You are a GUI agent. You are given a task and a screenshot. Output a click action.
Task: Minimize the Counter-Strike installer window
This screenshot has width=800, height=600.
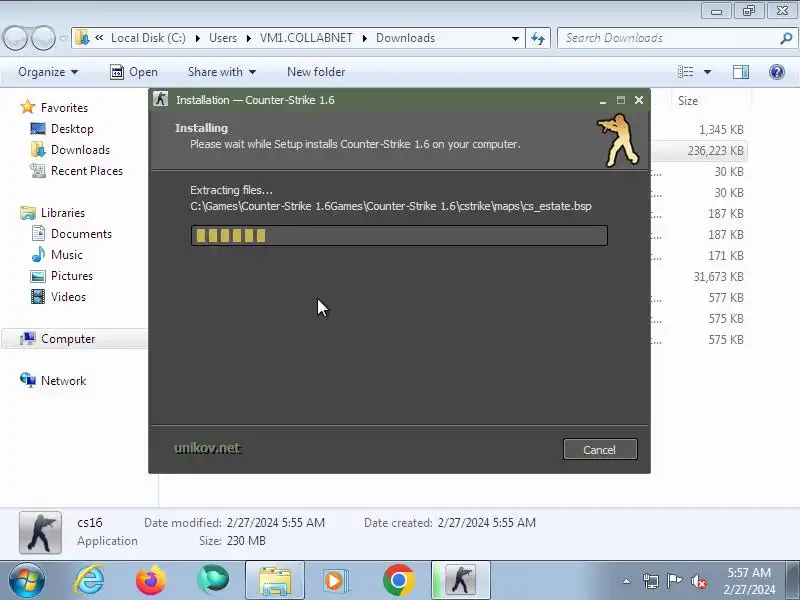point(603,100)
